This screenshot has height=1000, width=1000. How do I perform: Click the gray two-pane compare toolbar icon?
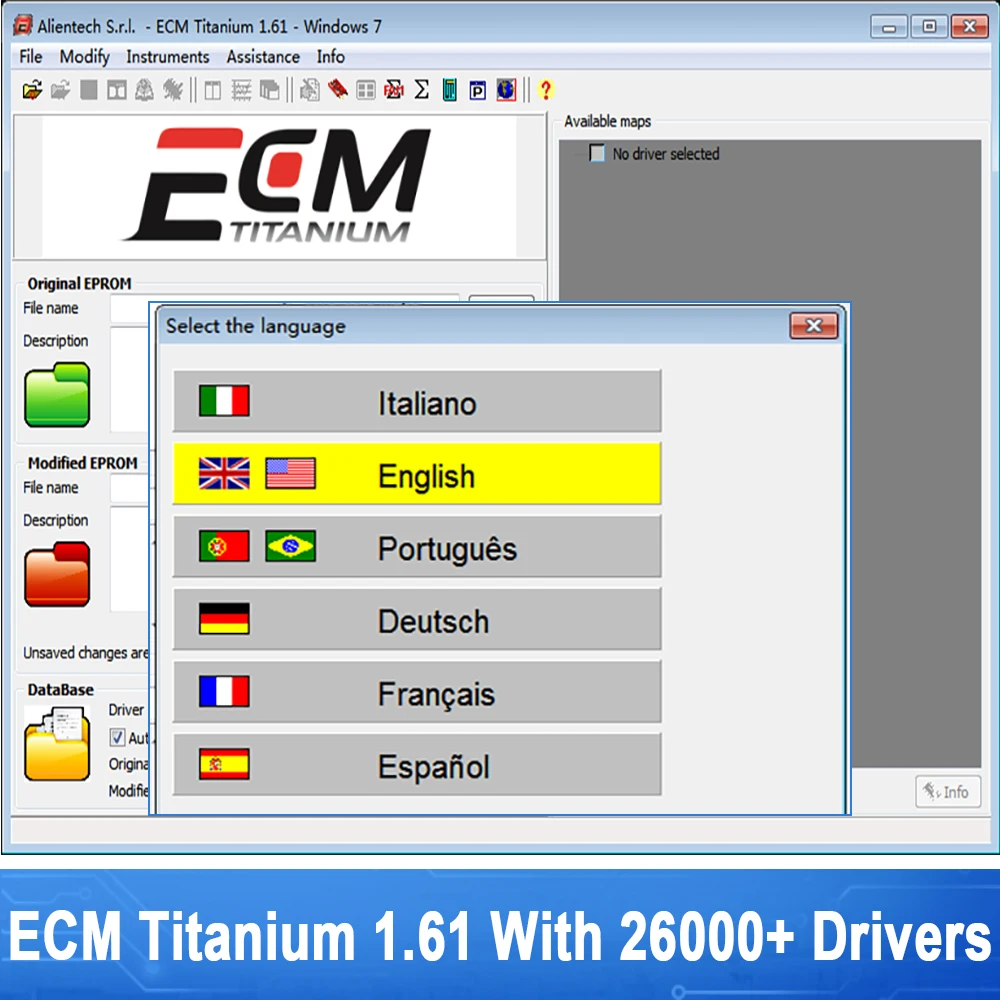[117, 90]
